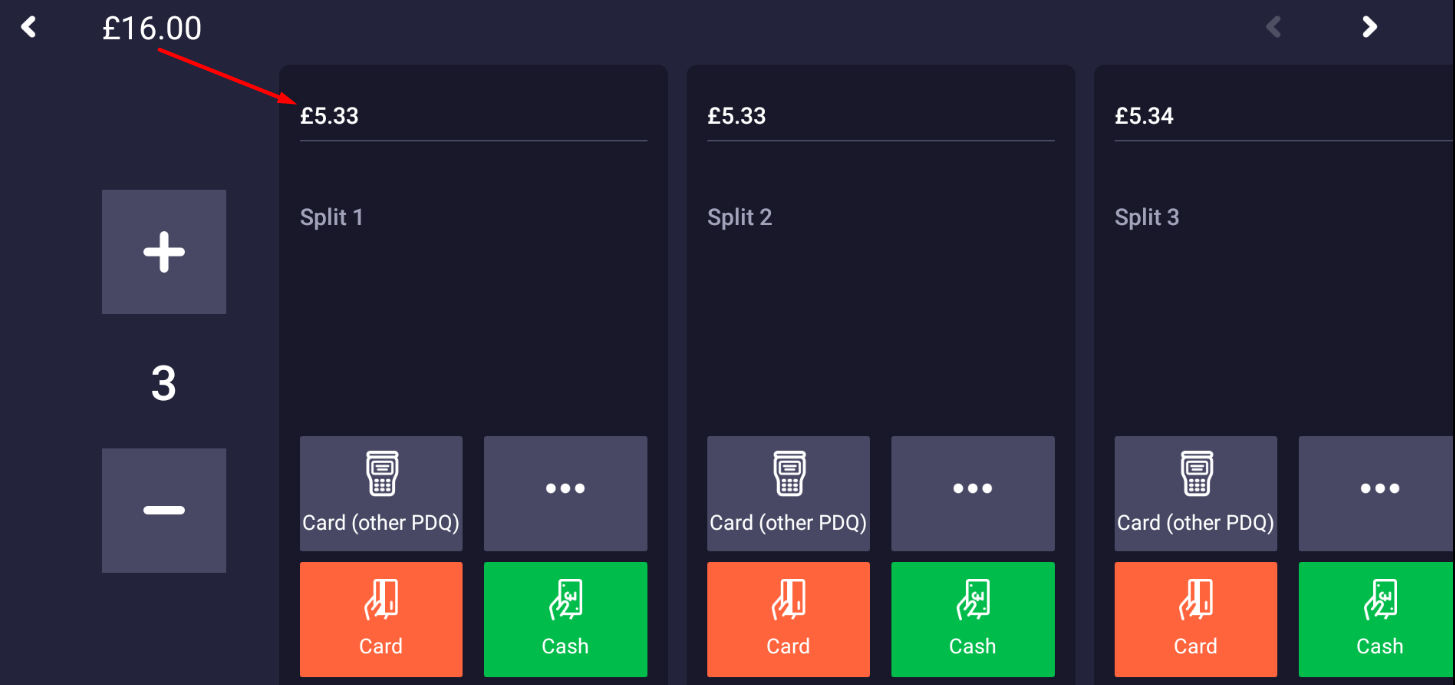Viewport: 1455px width, 685px height.
Task: Pay Split 2 with Card (other PDQ)
Action: click(788, 493)
